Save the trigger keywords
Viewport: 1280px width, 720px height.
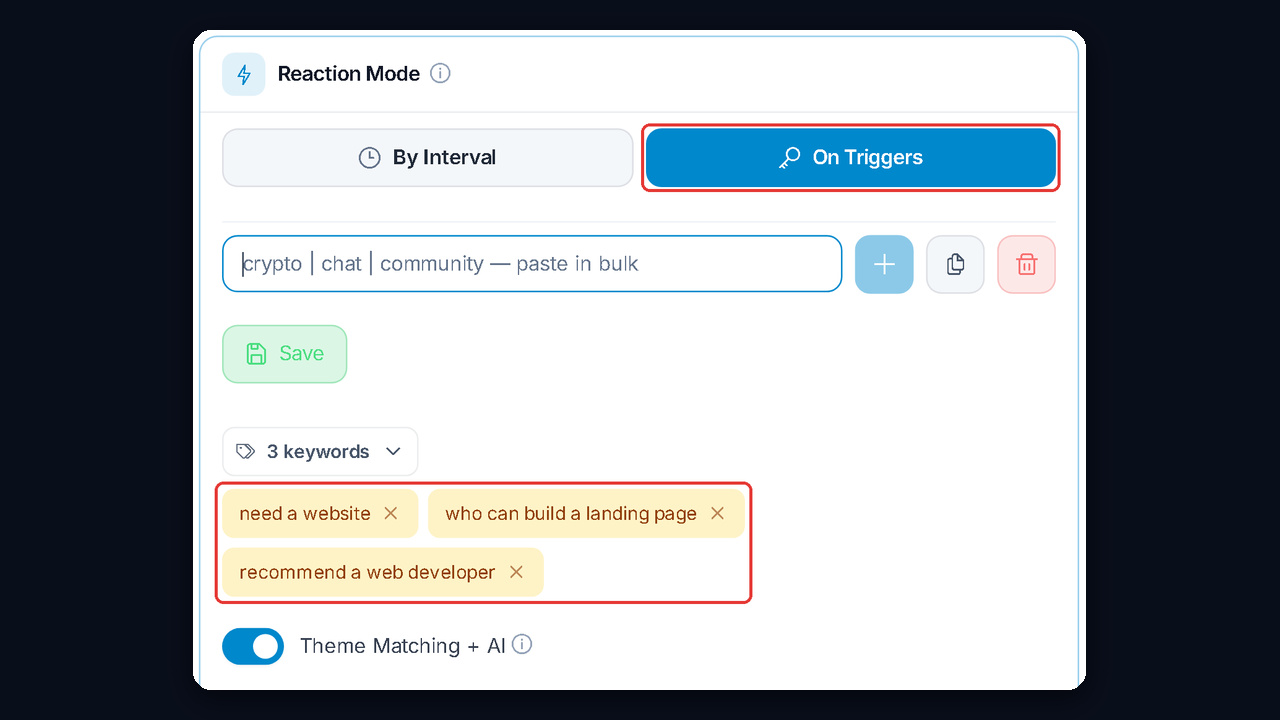pyautogui.click(x=285, y=354)
